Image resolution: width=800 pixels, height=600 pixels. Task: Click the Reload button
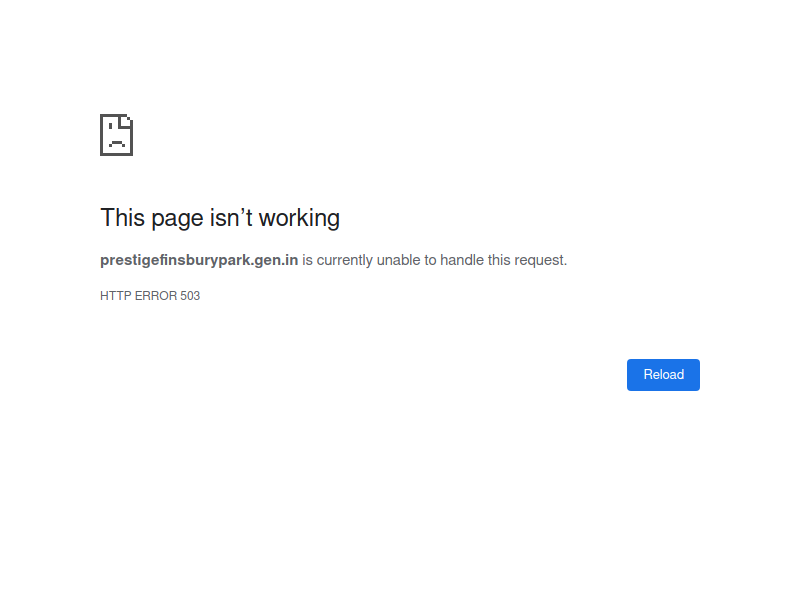(x=663, y=375)
